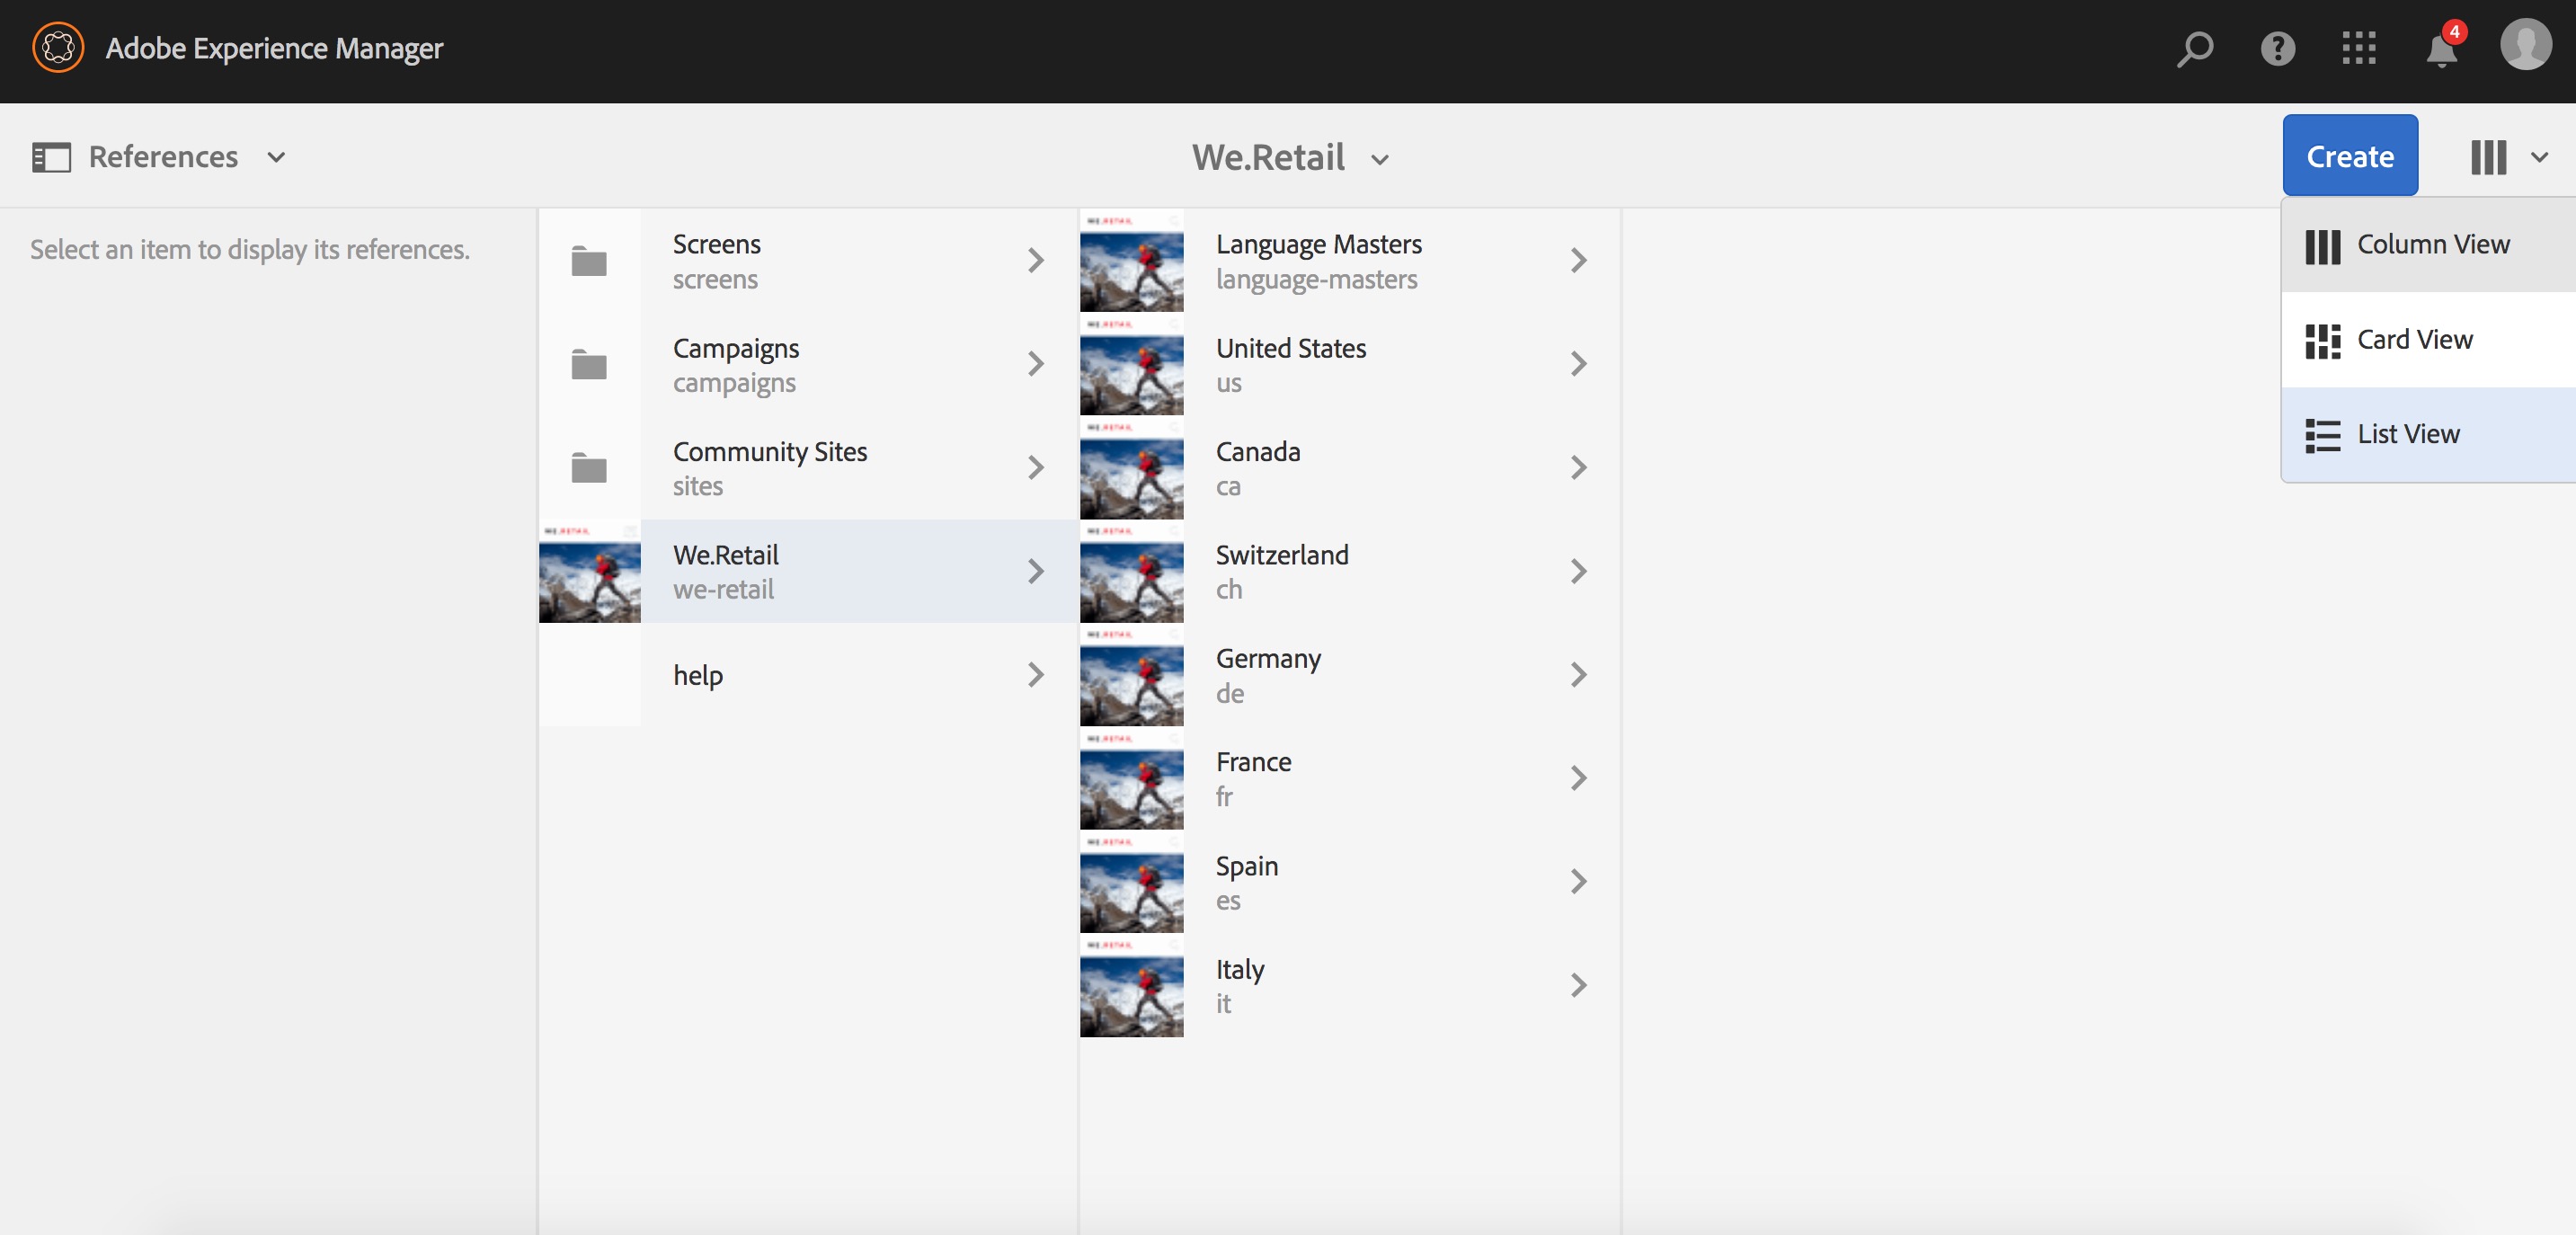Select Column View menu option
Screen dimensions: 2576x1235
coord(2432,245)
